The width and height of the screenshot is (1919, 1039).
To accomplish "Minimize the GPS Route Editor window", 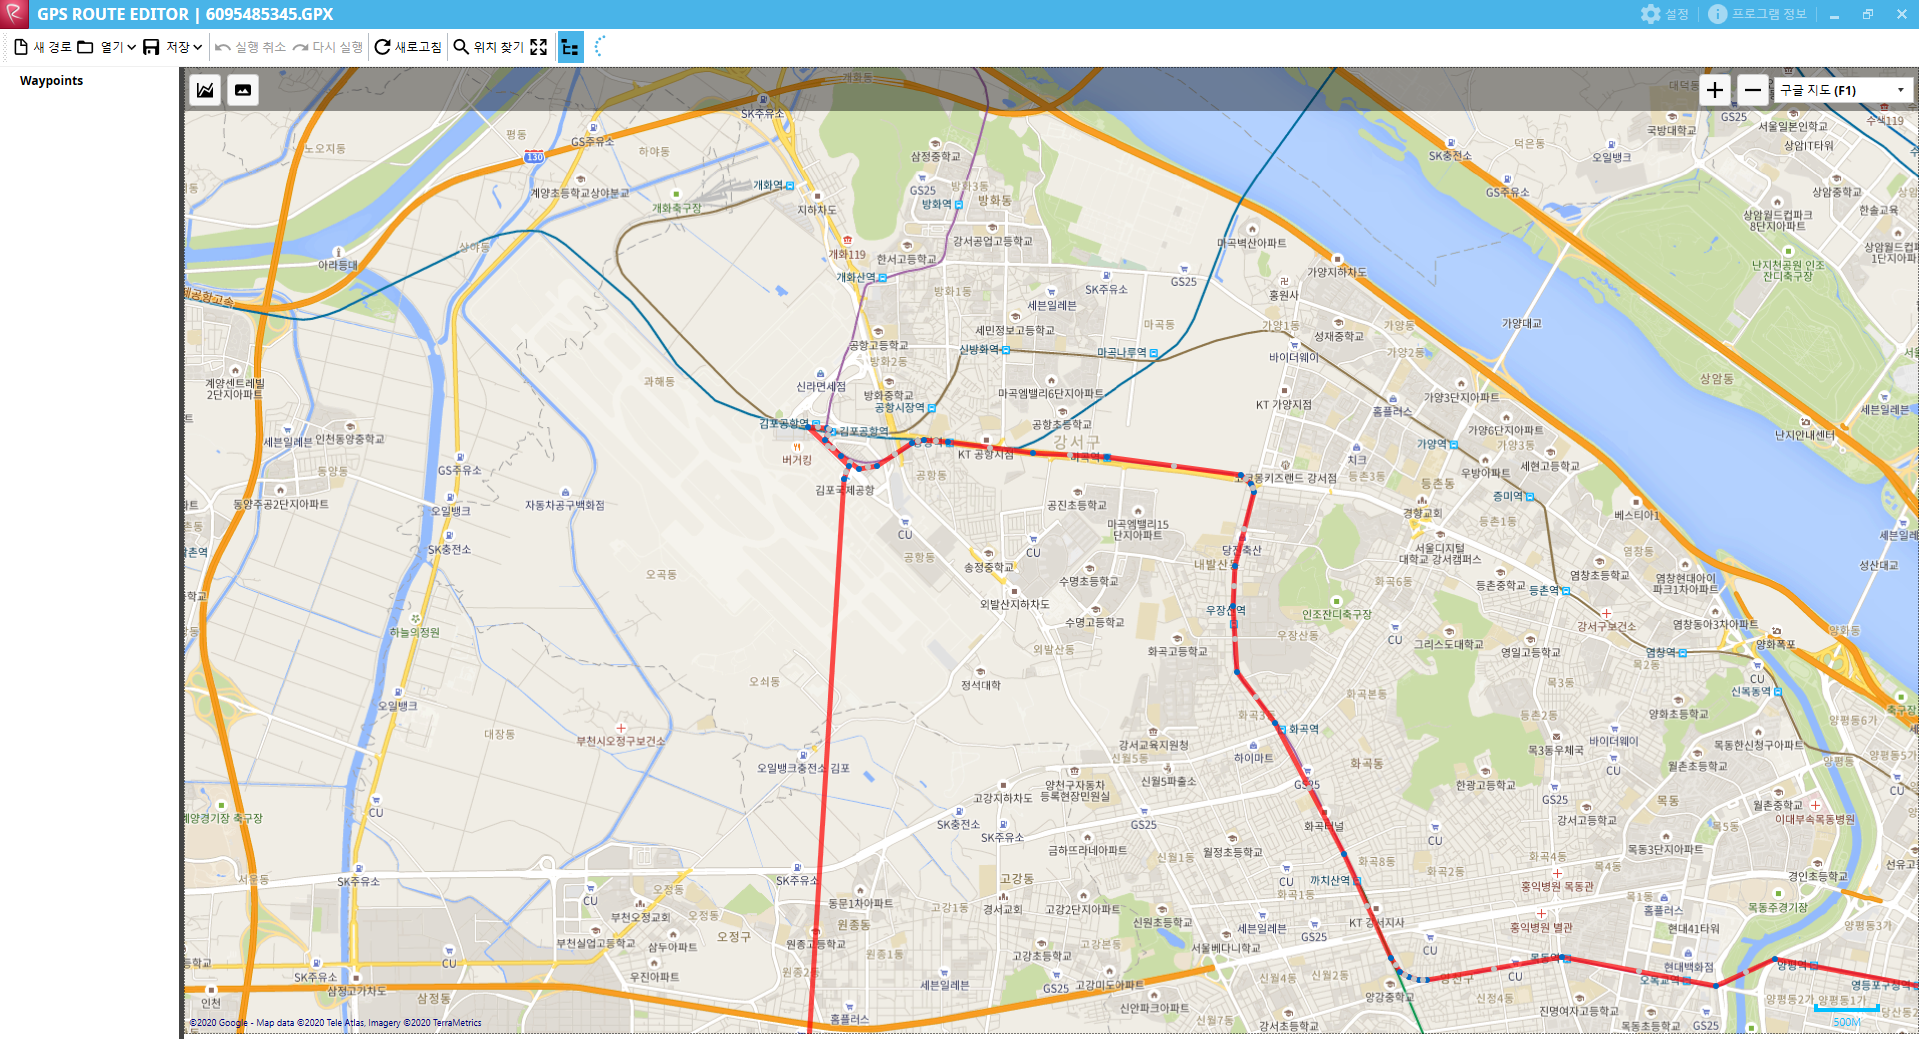I will pyautogui.click(x=1834, y=14).
